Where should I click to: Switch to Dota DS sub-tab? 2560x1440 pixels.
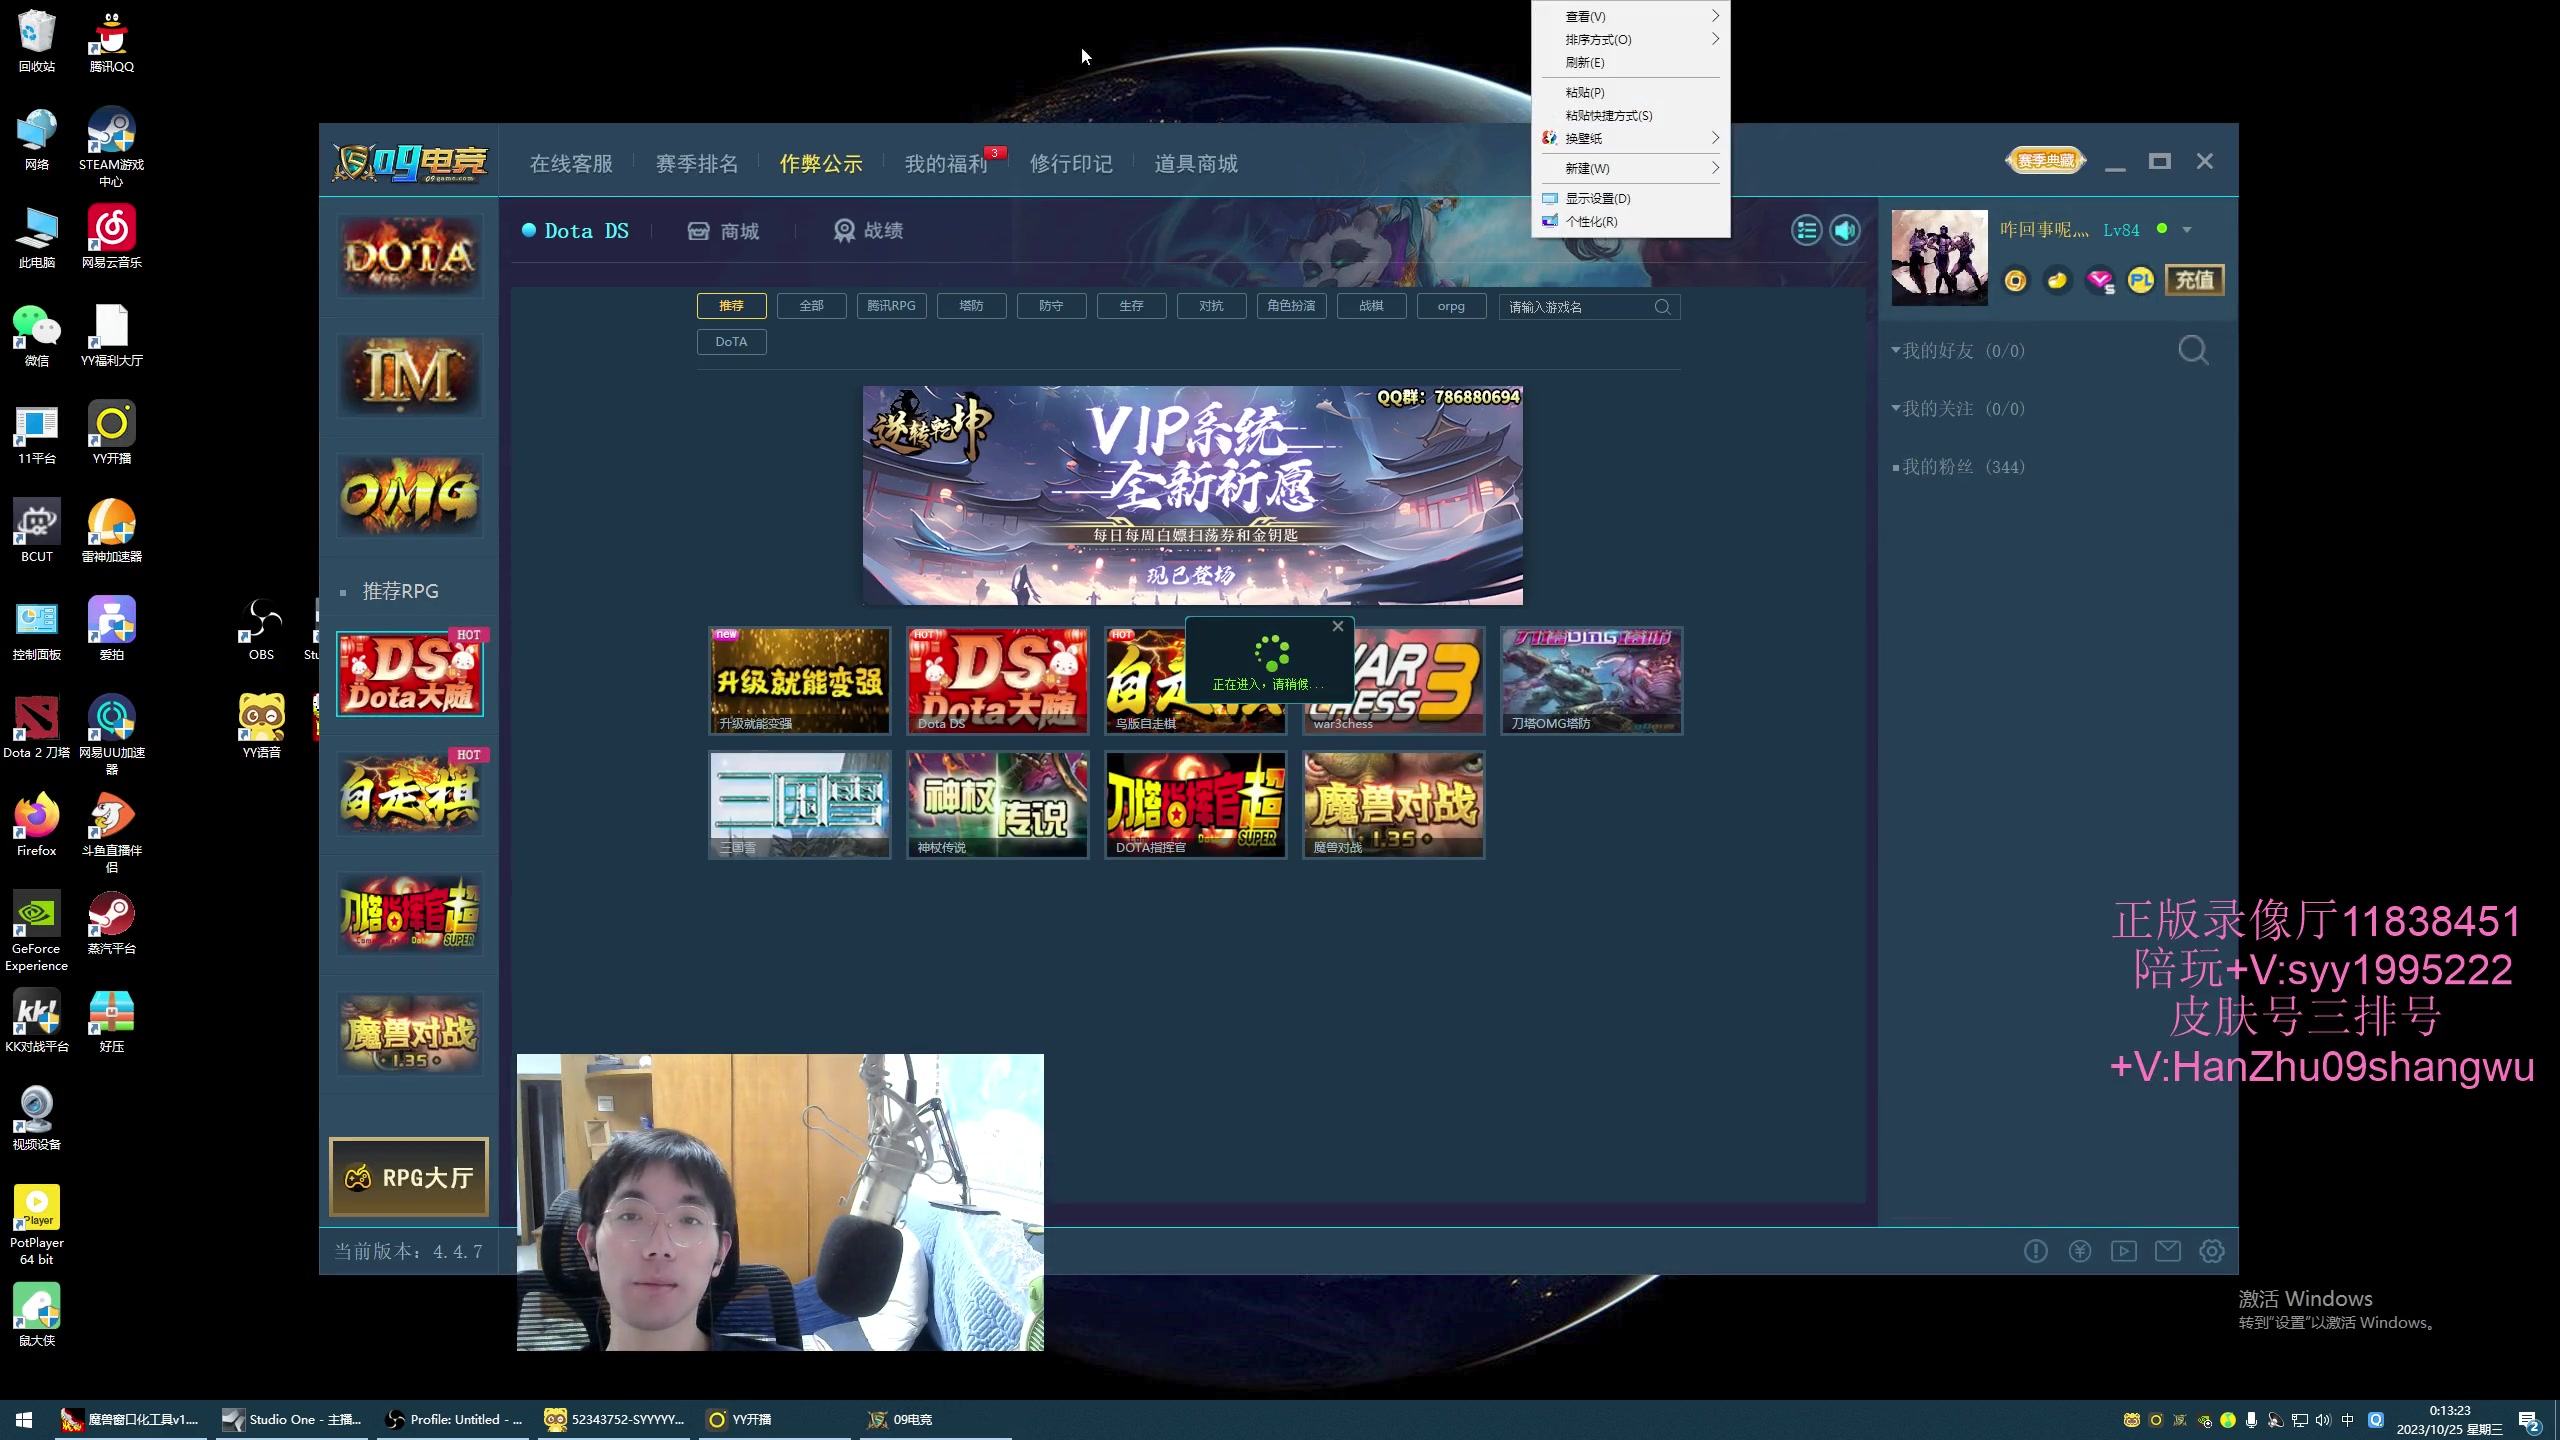pyautogui.click(x=576, y=231)
